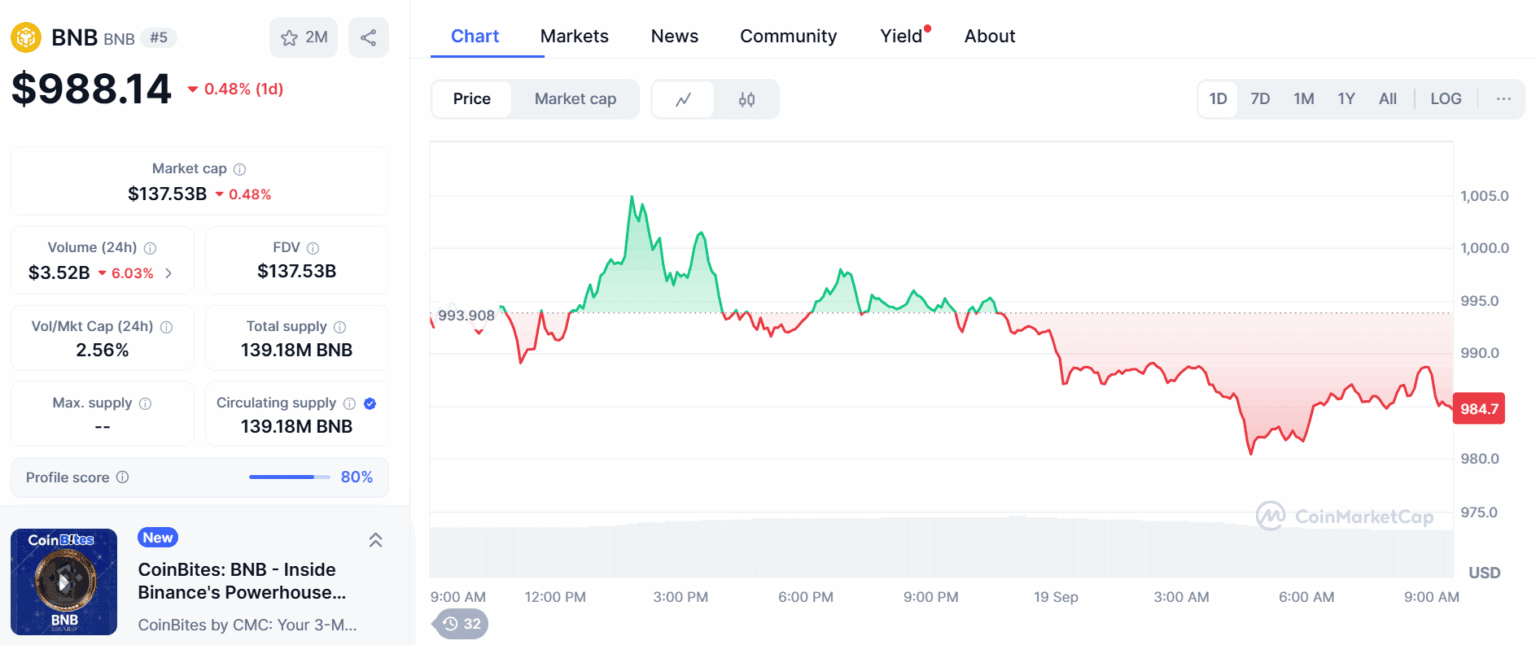Open the three-dot chart options menu
The image size is (1536, 645).
point(1503,99)
